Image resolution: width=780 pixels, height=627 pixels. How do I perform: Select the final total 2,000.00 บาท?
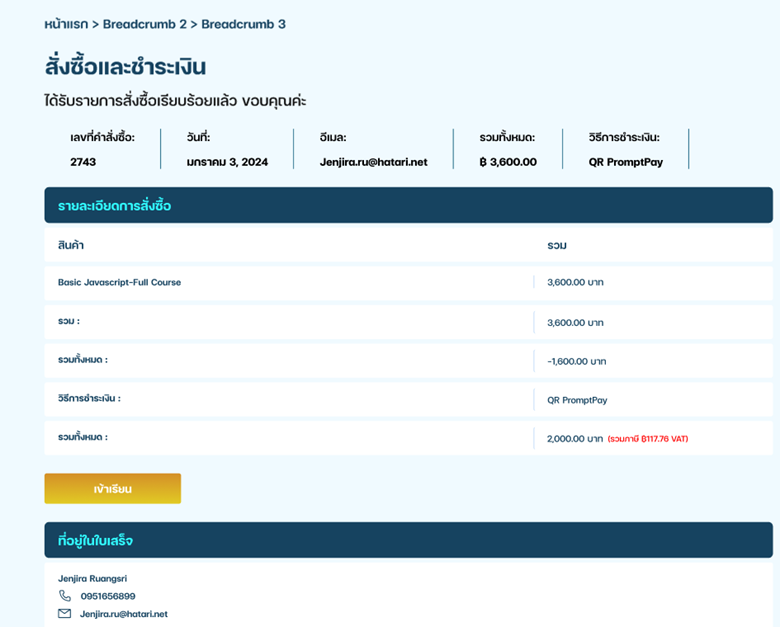tap(575, 438)
